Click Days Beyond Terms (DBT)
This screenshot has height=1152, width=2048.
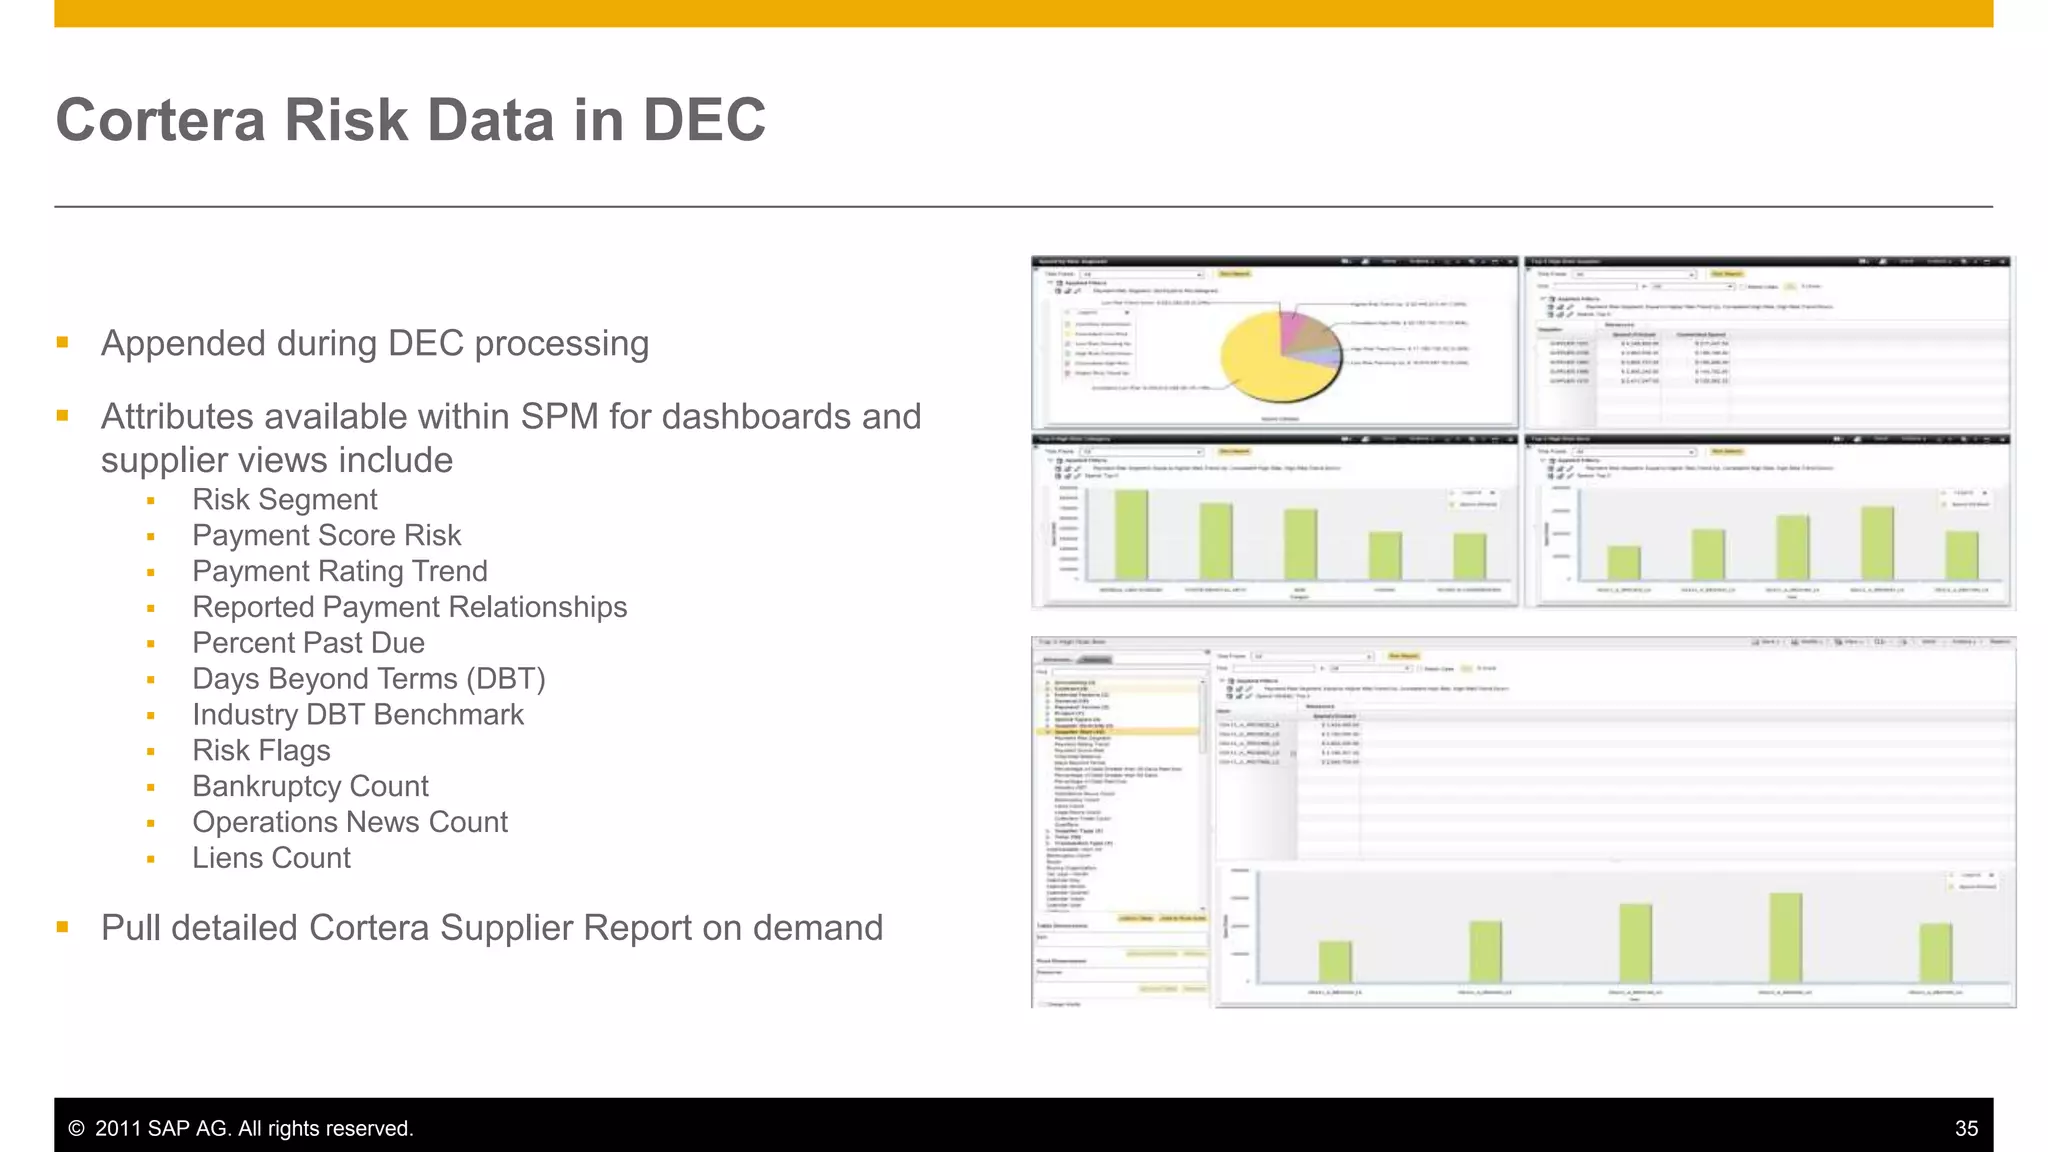click(369, 679)
